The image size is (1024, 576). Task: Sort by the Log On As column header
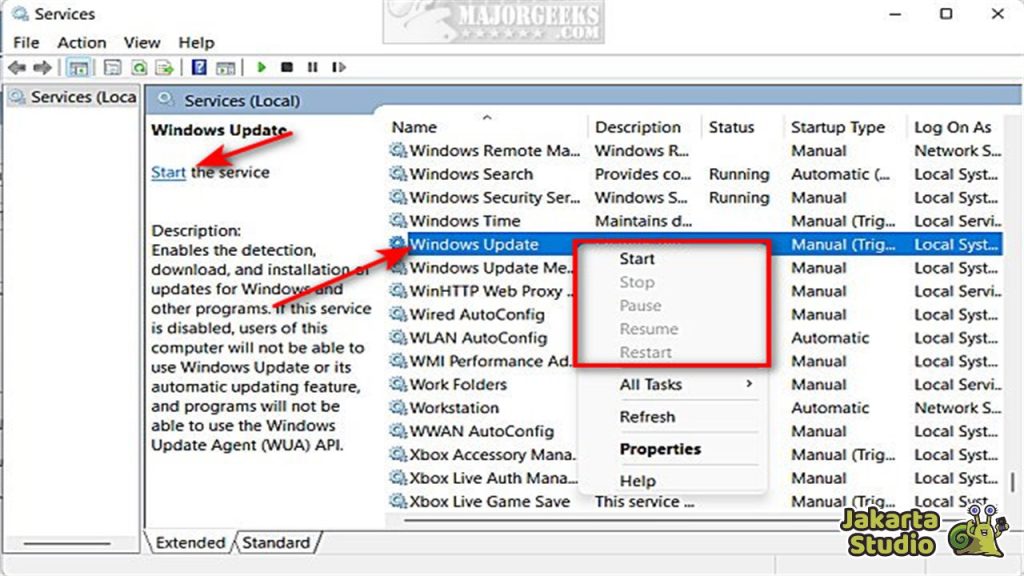point(955,127)
